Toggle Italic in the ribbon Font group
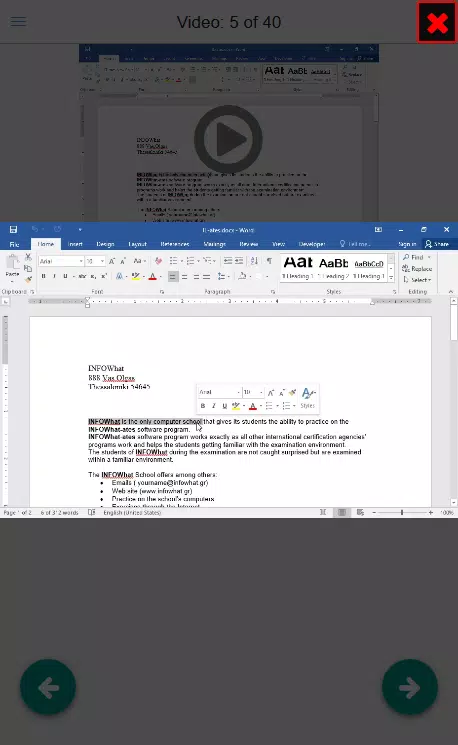 pos(54,276)
